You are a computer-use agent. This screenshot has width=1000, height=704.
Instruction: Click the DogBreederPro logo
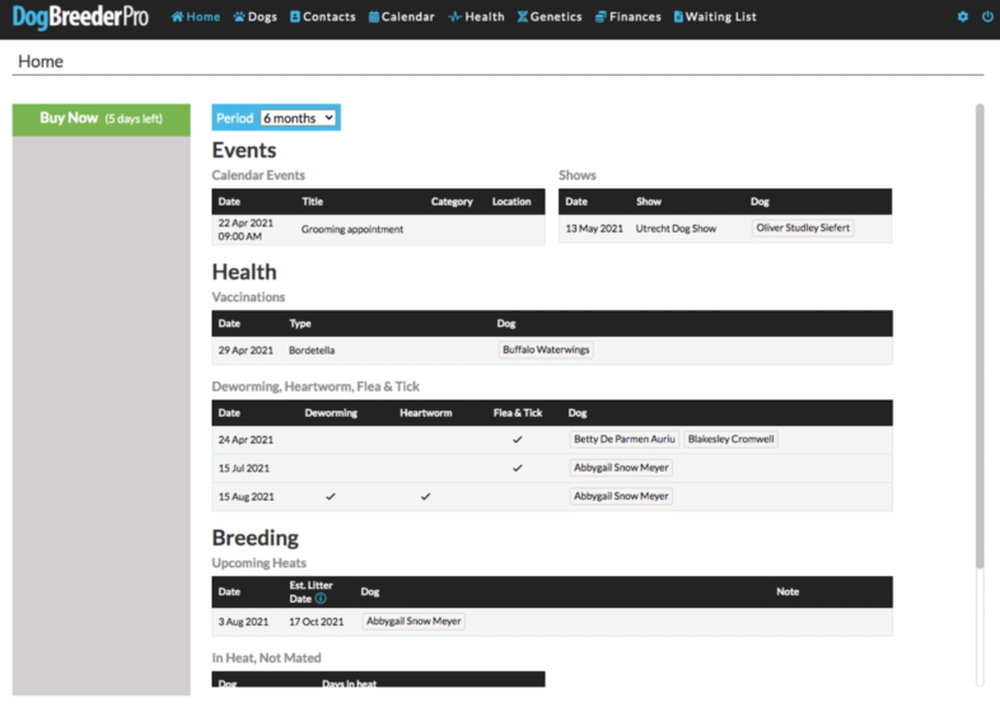[80, 17]
